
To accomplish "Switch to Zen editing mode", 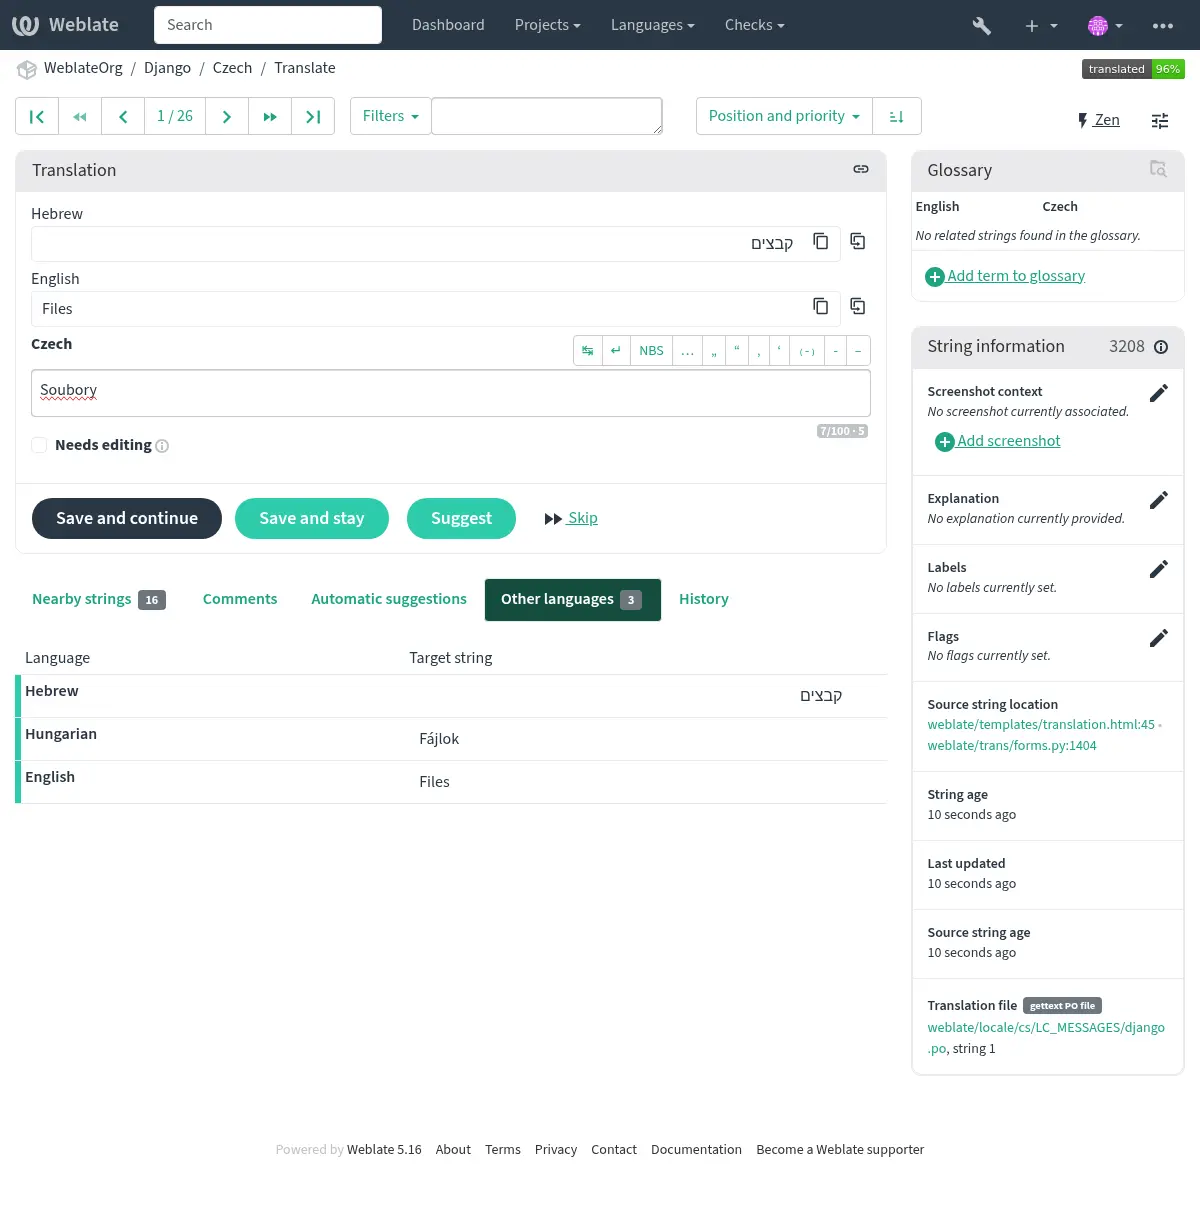I will [x=1098, y=121].
